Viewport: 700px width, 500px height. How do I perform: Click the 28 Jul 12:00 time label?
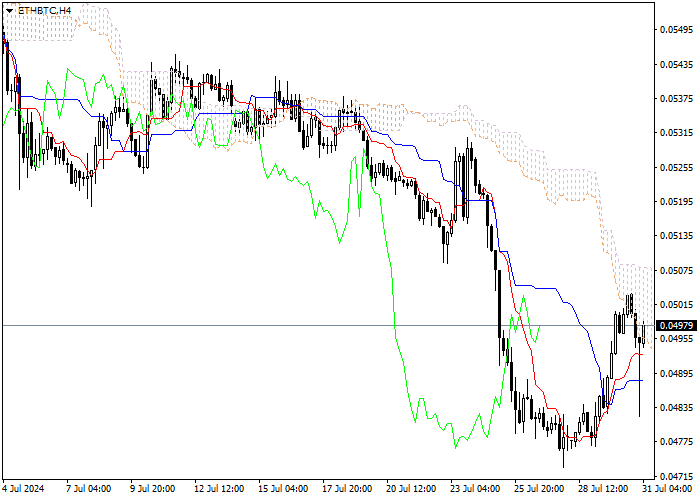click(603, 488)
